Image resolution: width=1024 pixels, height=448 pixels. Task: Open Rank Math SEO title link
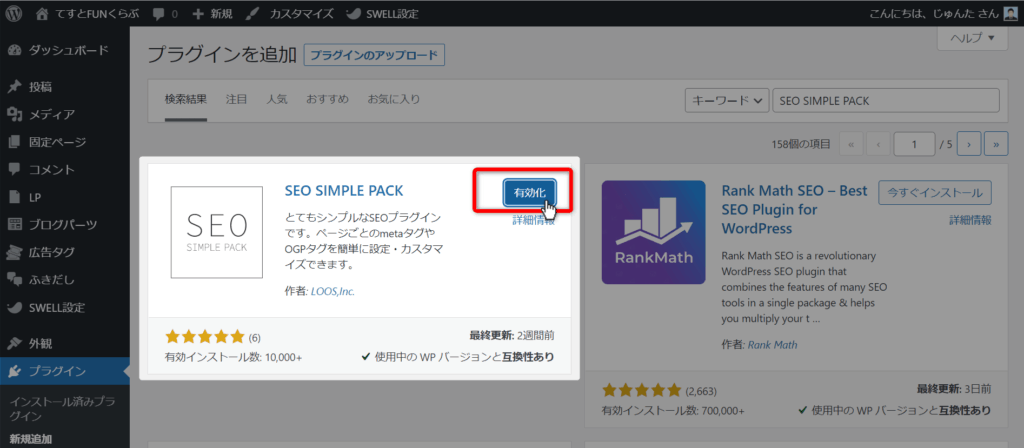(x=795, y=210)
